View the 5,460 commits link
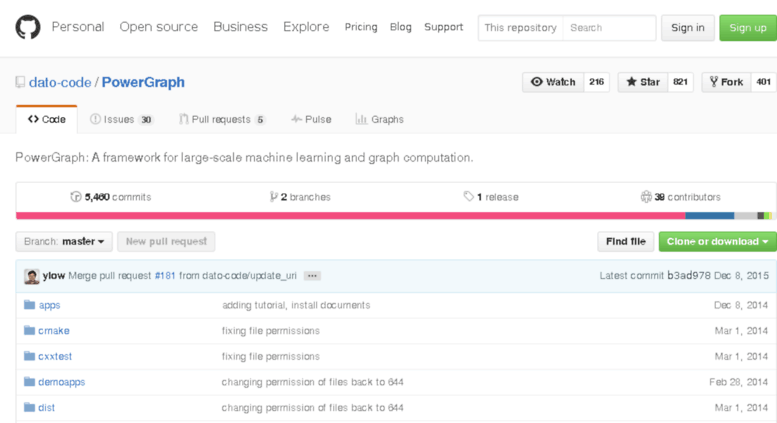 111,197
